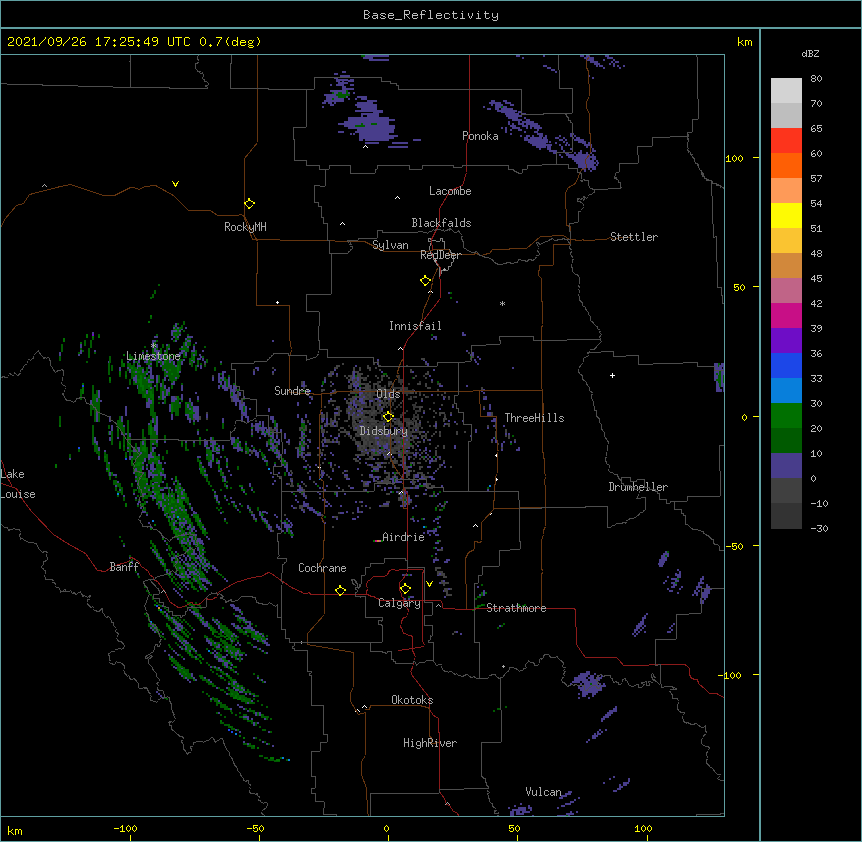Click the Okotoks label
This screenshot has height=842, width=862.
(412, 700)
